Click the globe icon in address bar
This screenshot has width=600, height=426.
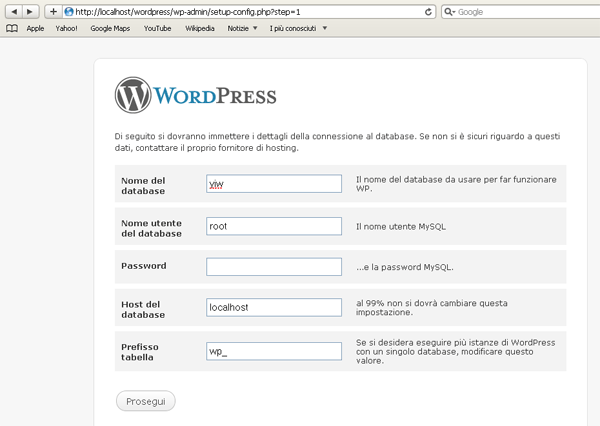(69, 12)
